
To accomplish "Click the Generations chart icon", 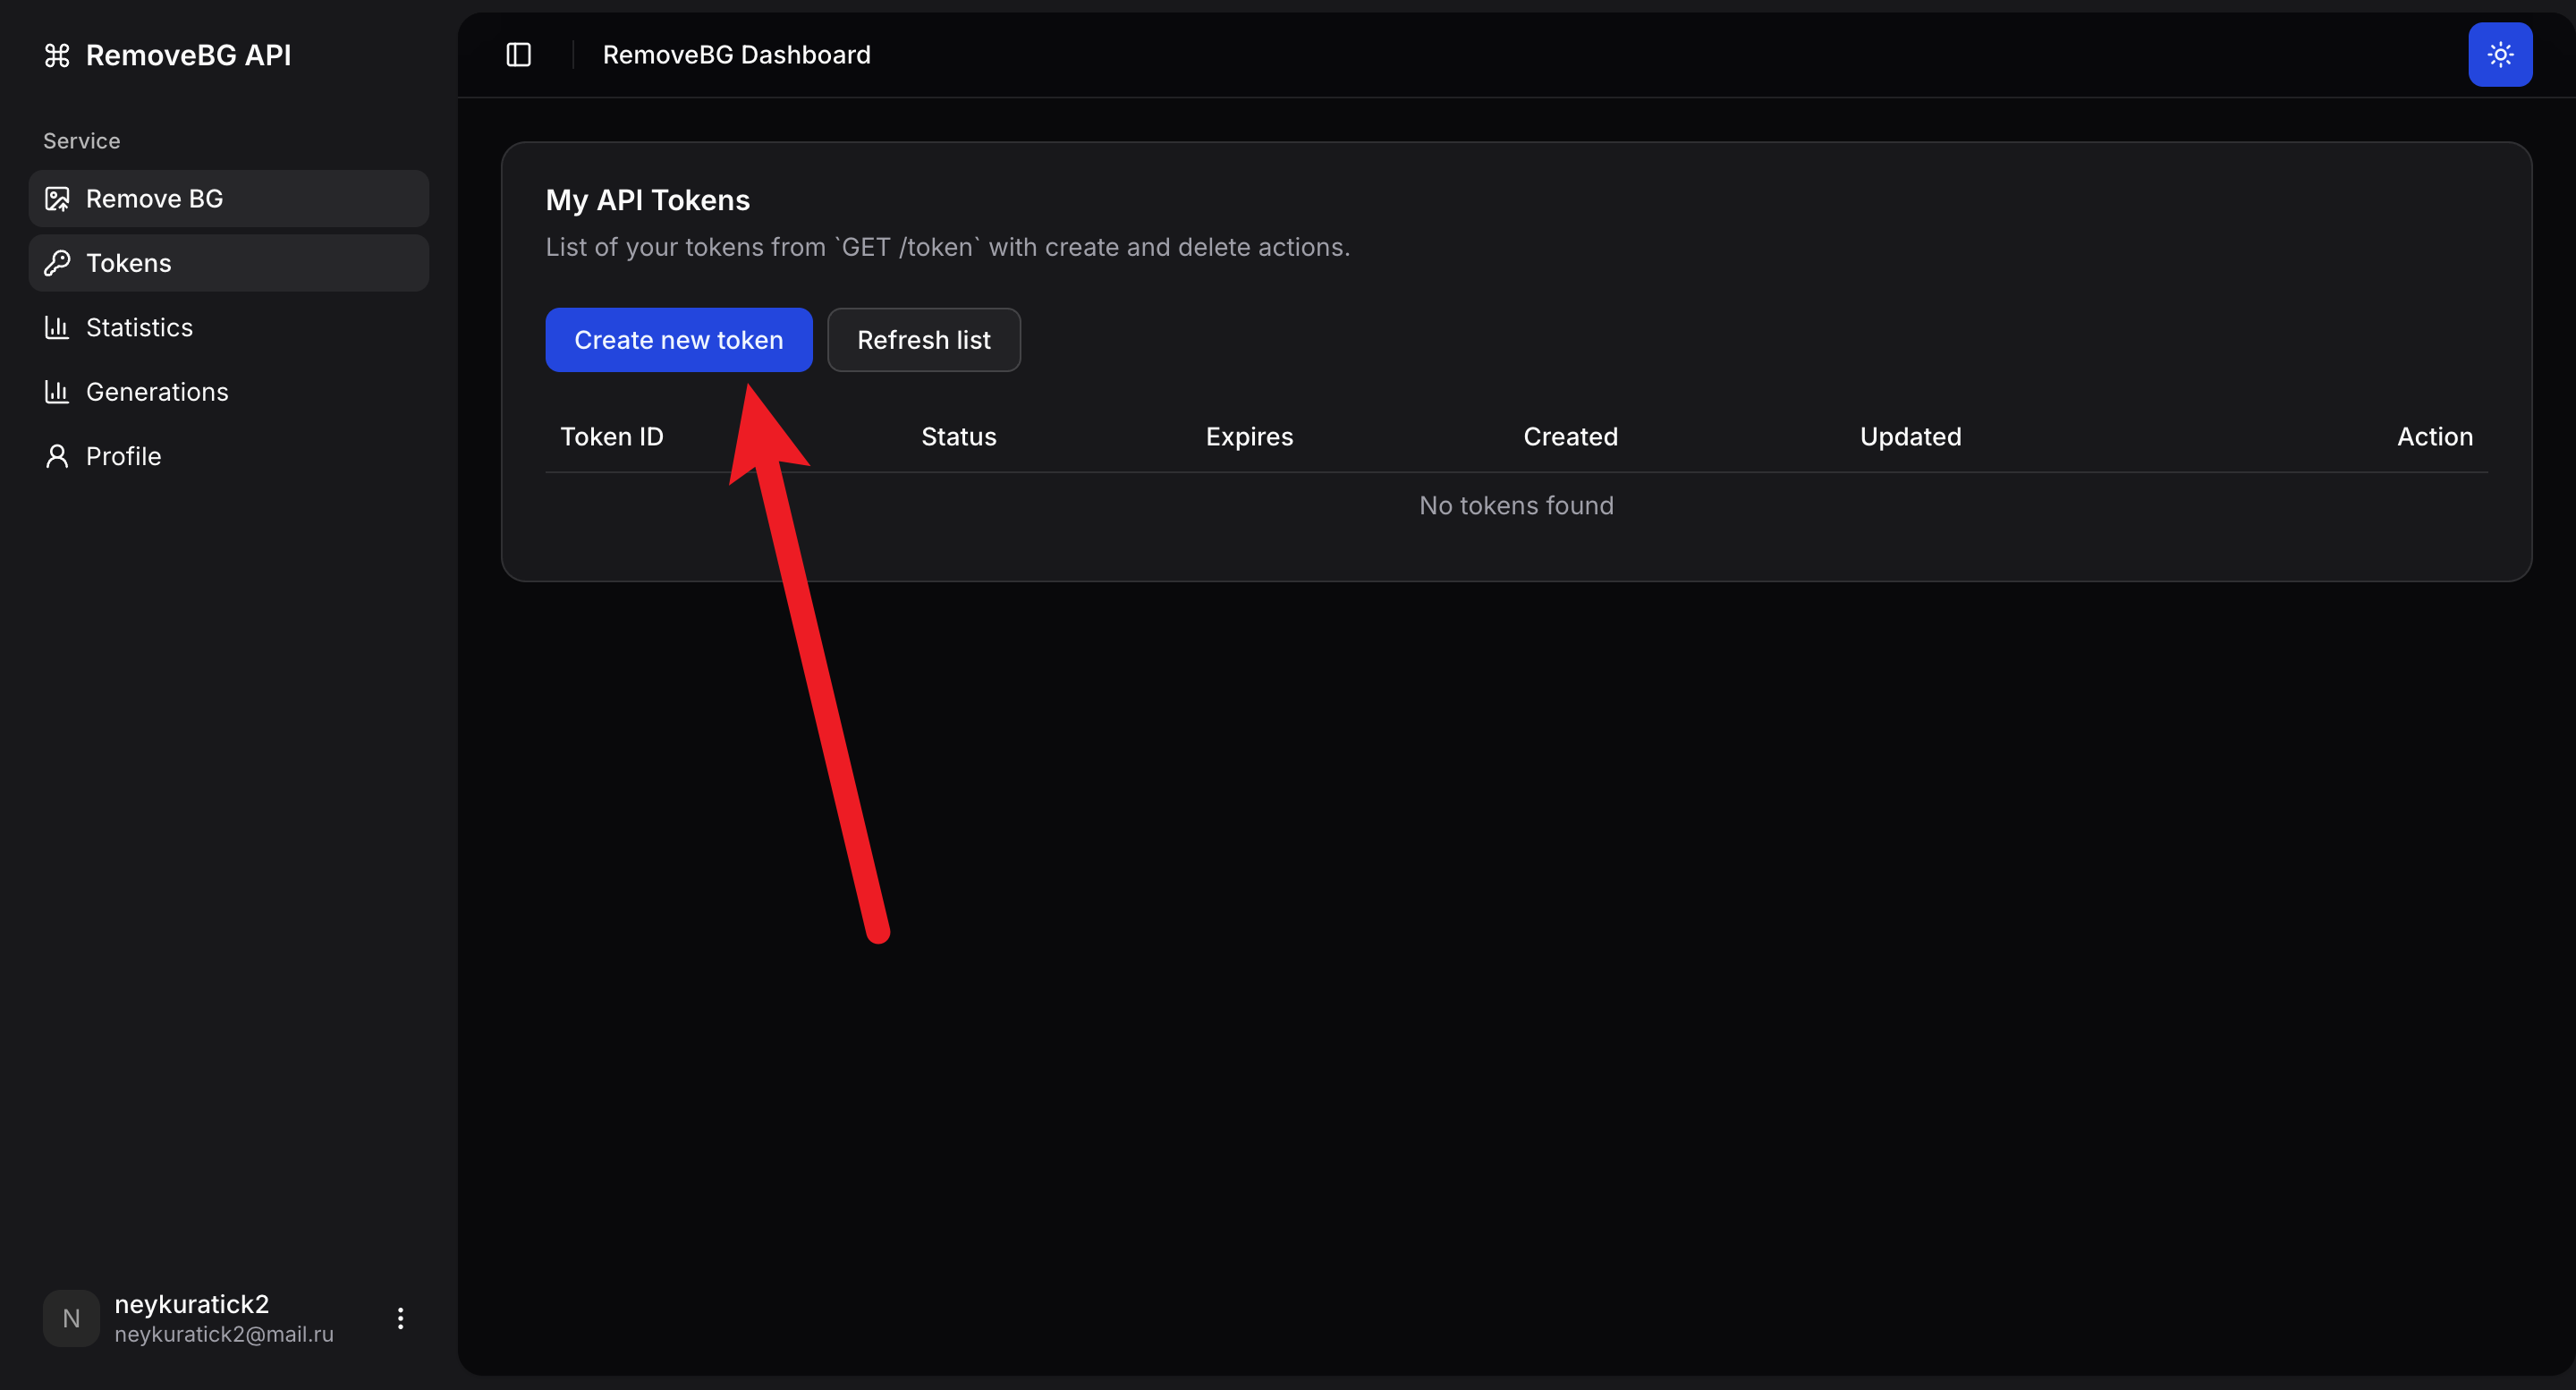I will 57,392.
